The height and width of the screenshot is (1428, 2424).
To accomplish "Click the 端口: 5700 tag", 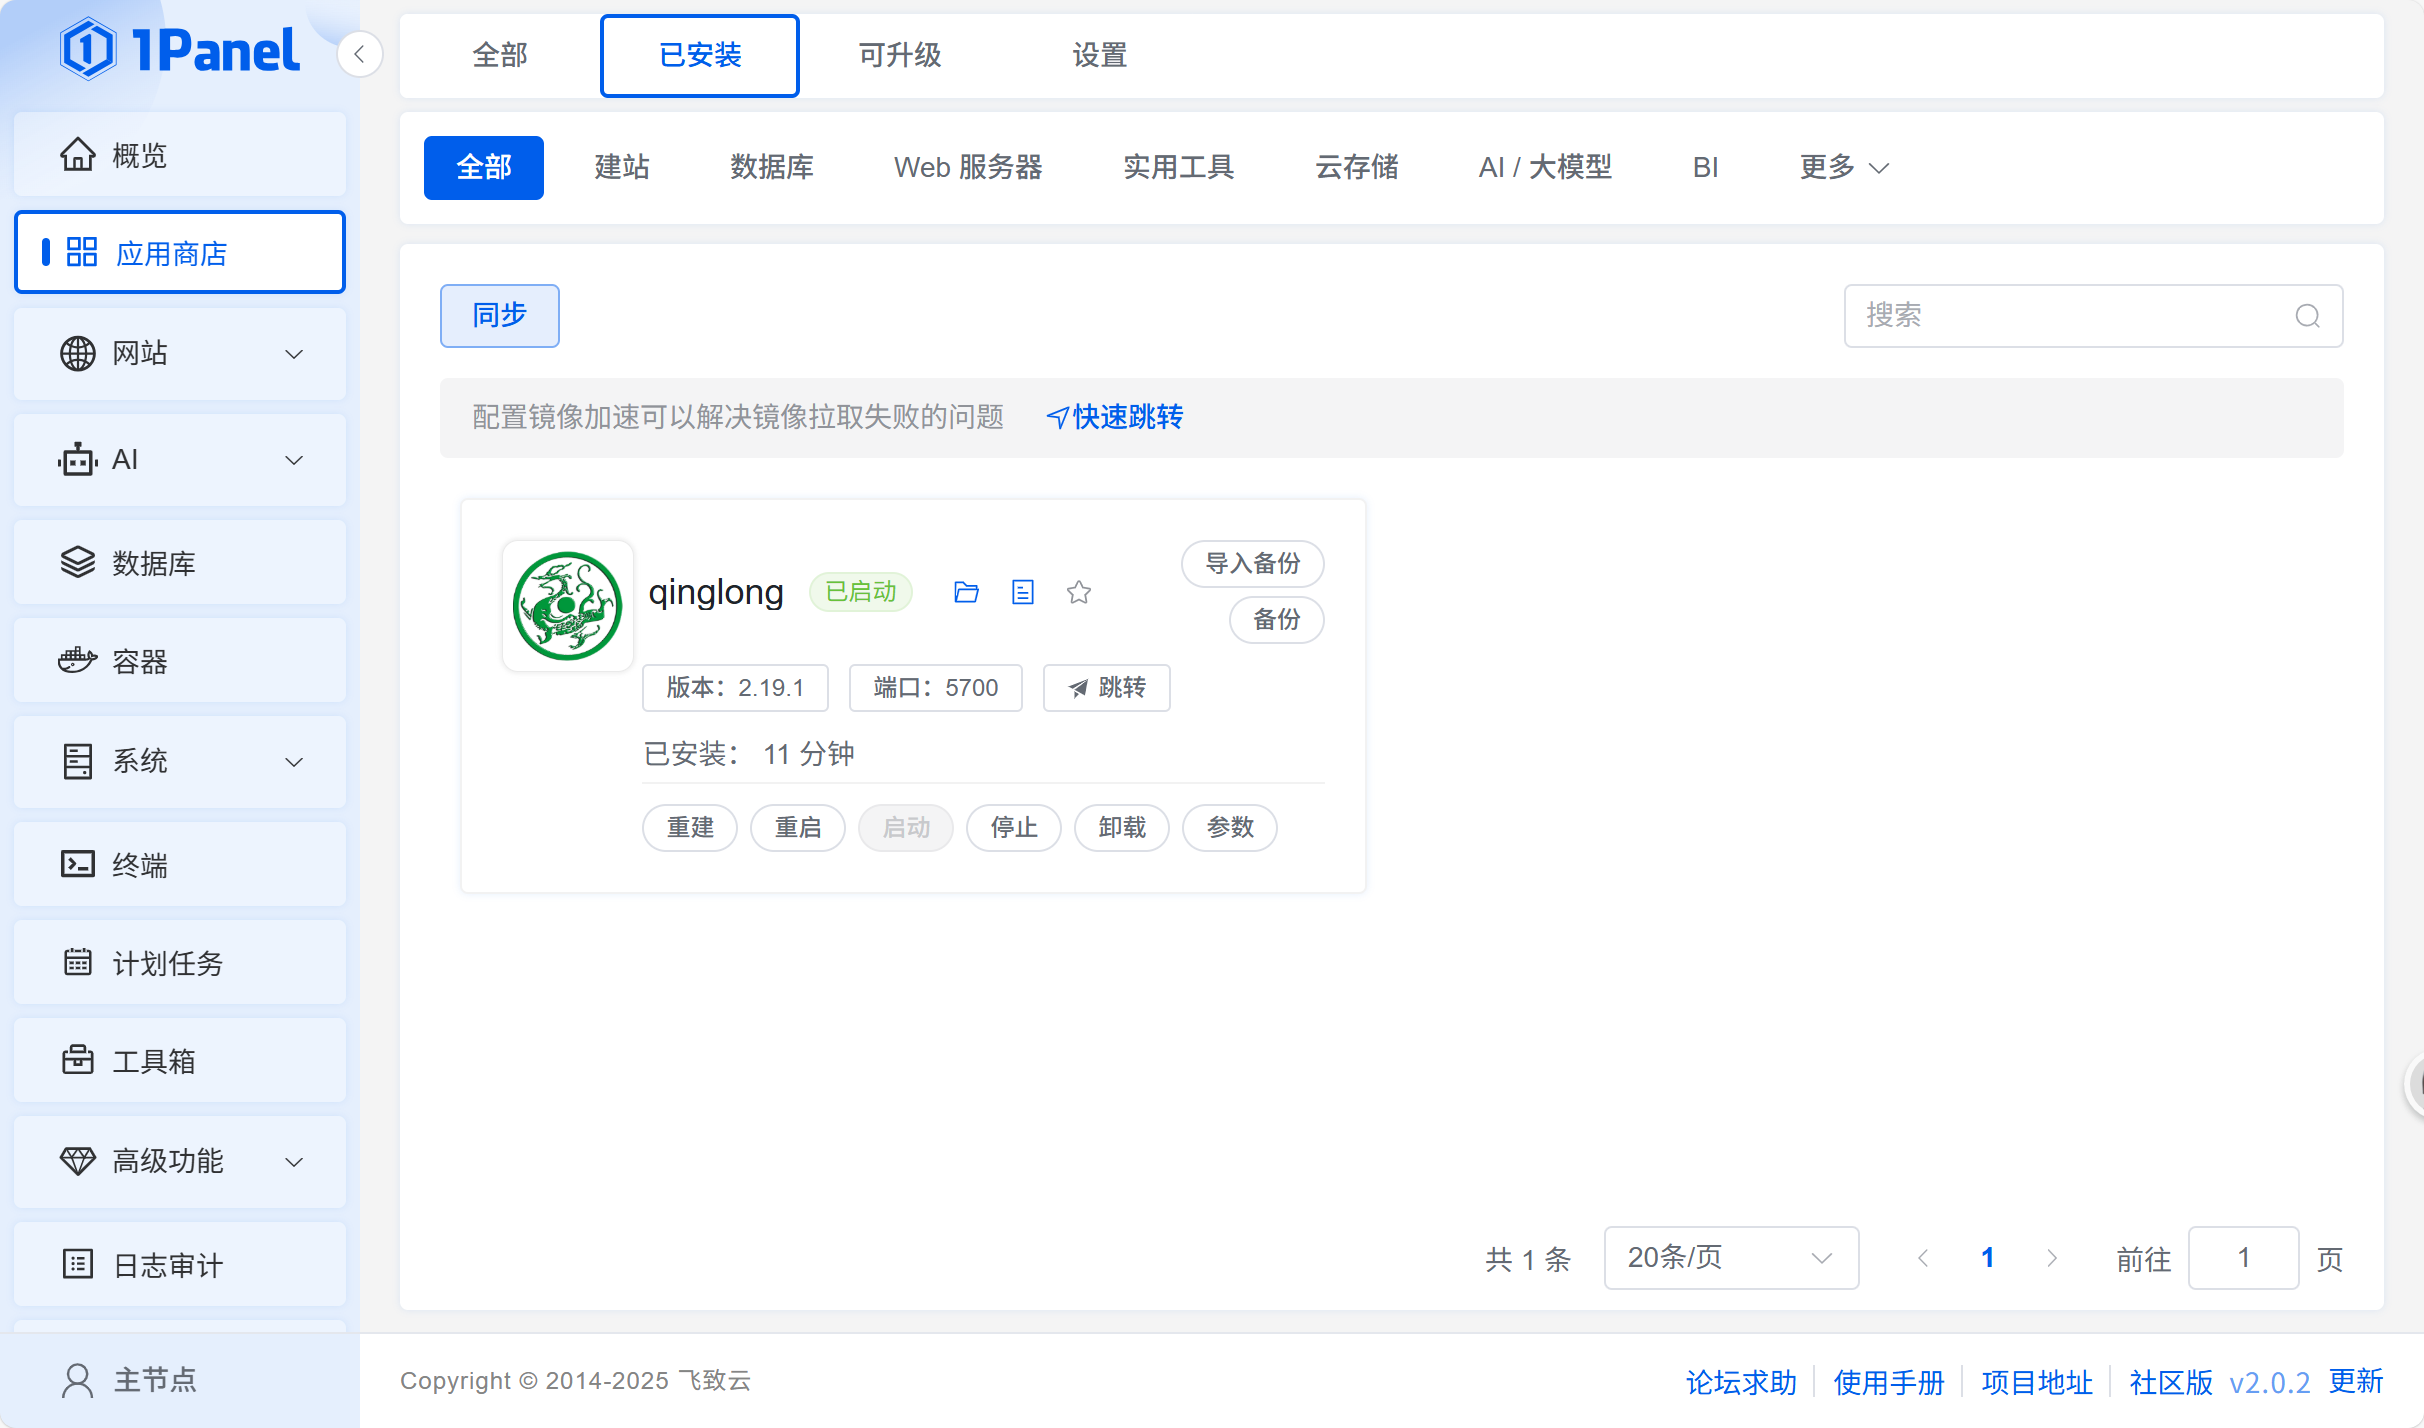I will pyautogui.click(x=936, y=687).
